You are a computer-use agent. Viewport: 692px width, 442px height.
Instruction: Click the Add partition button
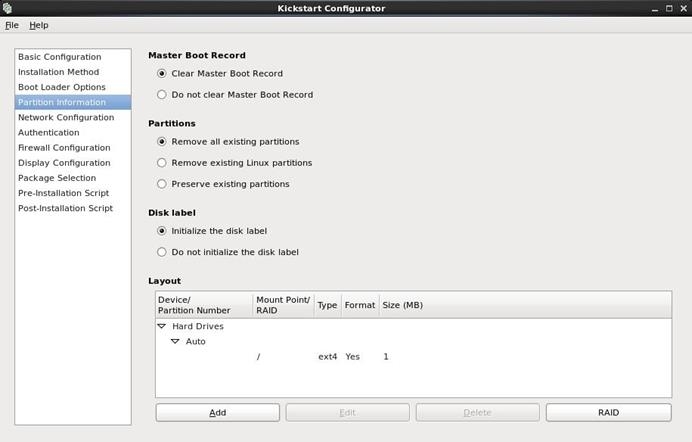click(218, 412)
